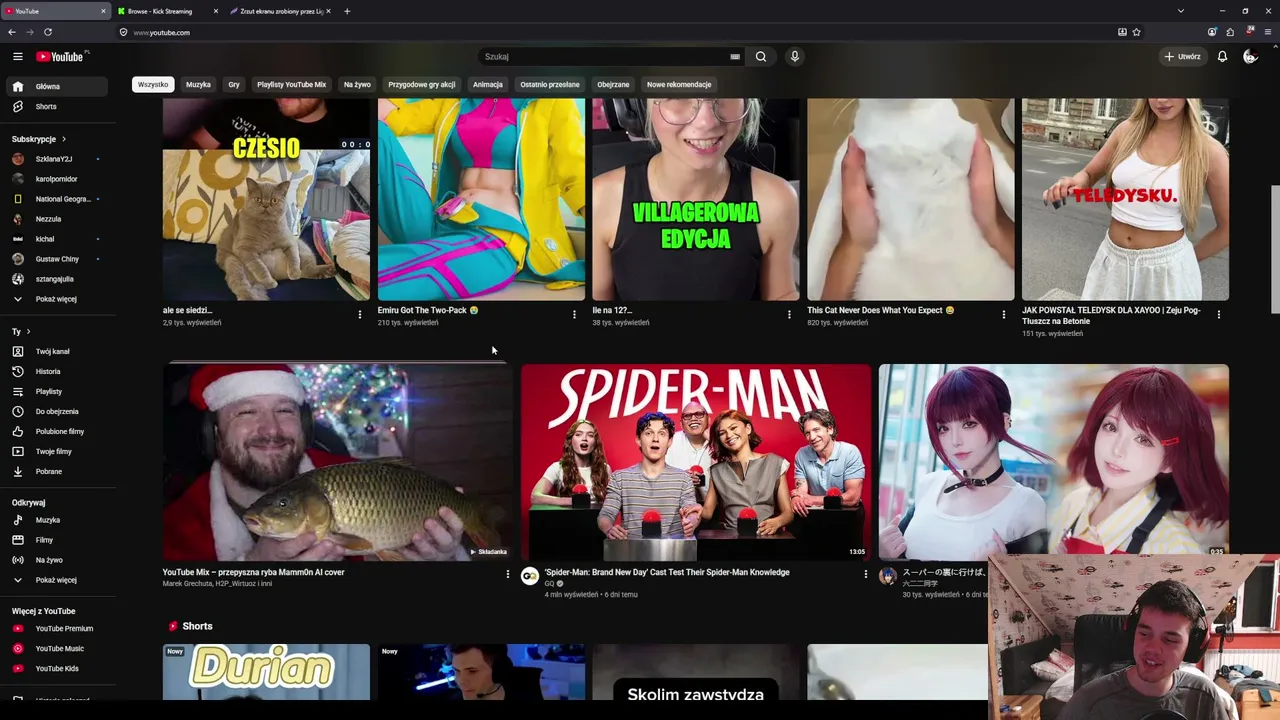The height and width of the screenshot is (720, 1280).
Task: Open options menu for JAK POWSTAŁ TELEDYSK short
Action: [1218, 314]
